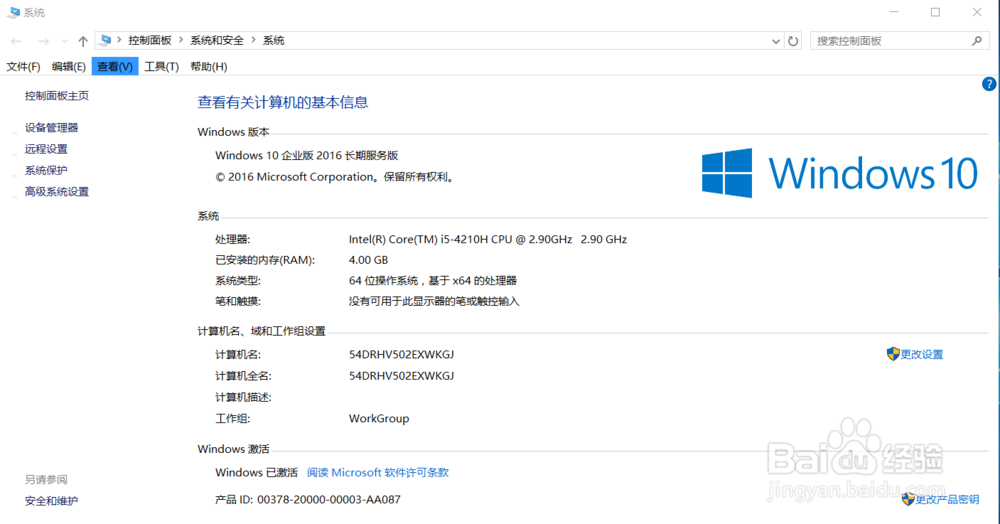Click Windows 10 企业版 2016 长期服务版 text
Screen dimensions: 1000x524
pos(307,156)
